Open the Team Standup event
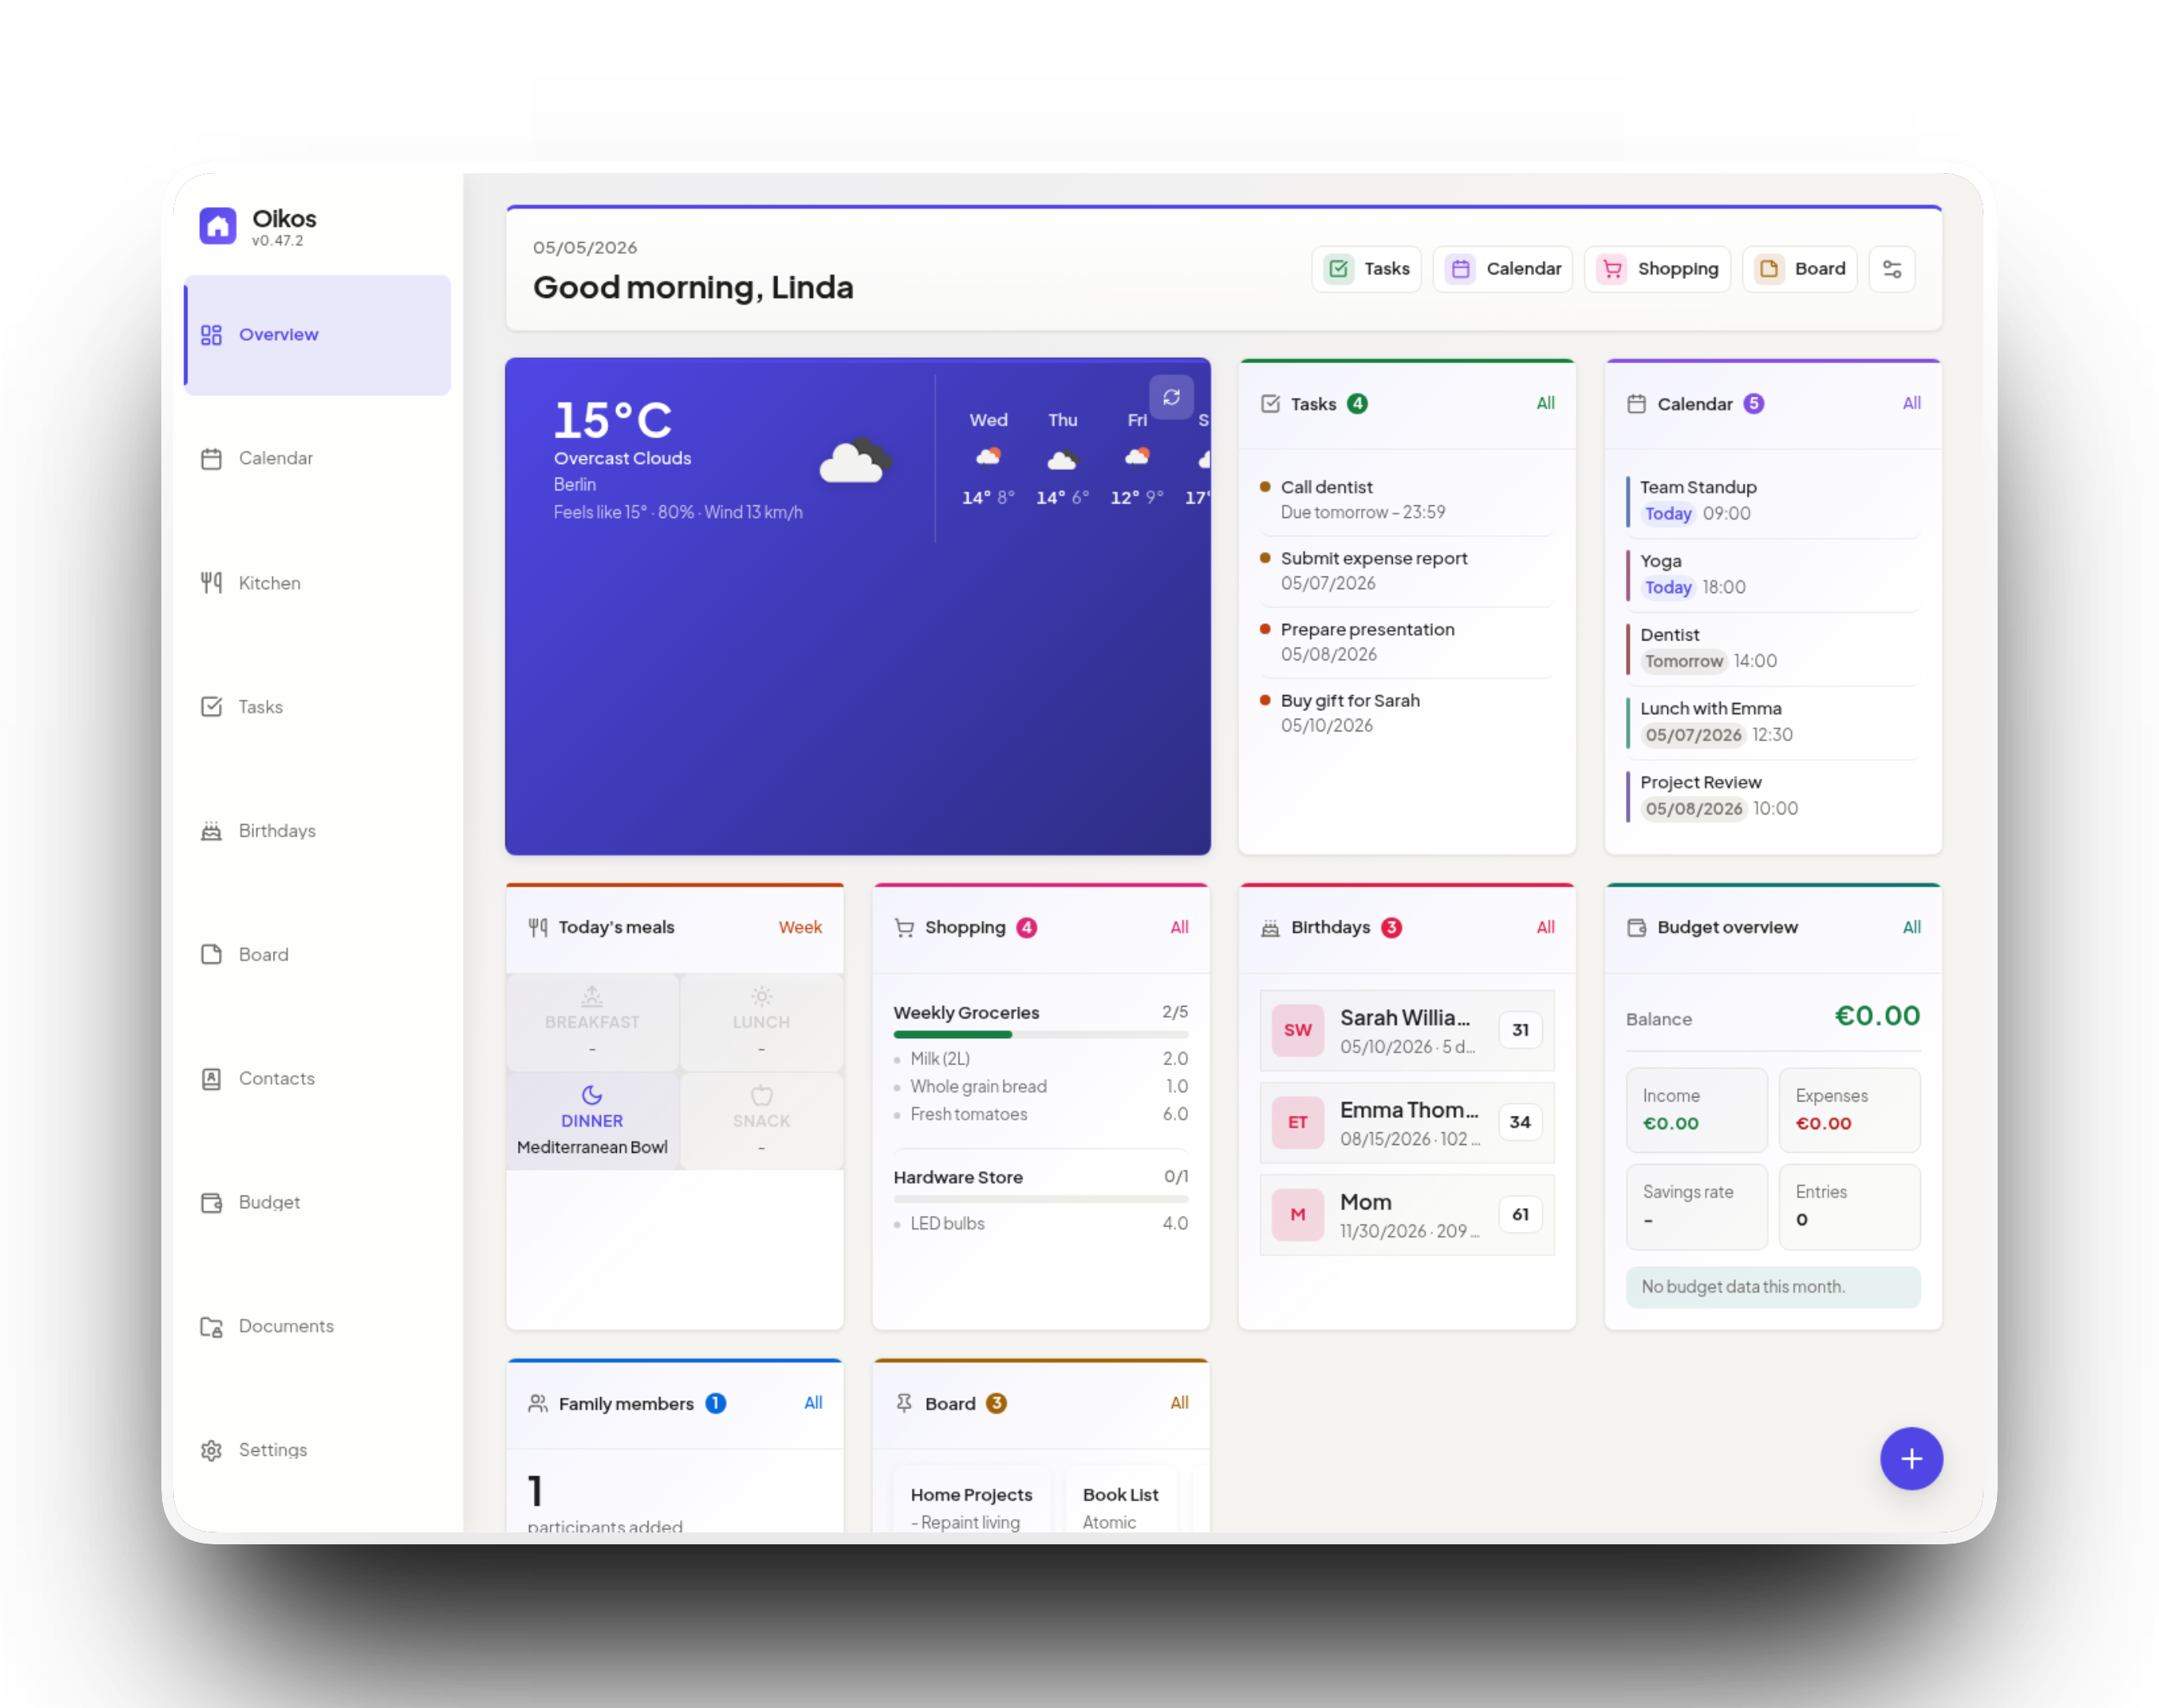 tap(1773, 501)
